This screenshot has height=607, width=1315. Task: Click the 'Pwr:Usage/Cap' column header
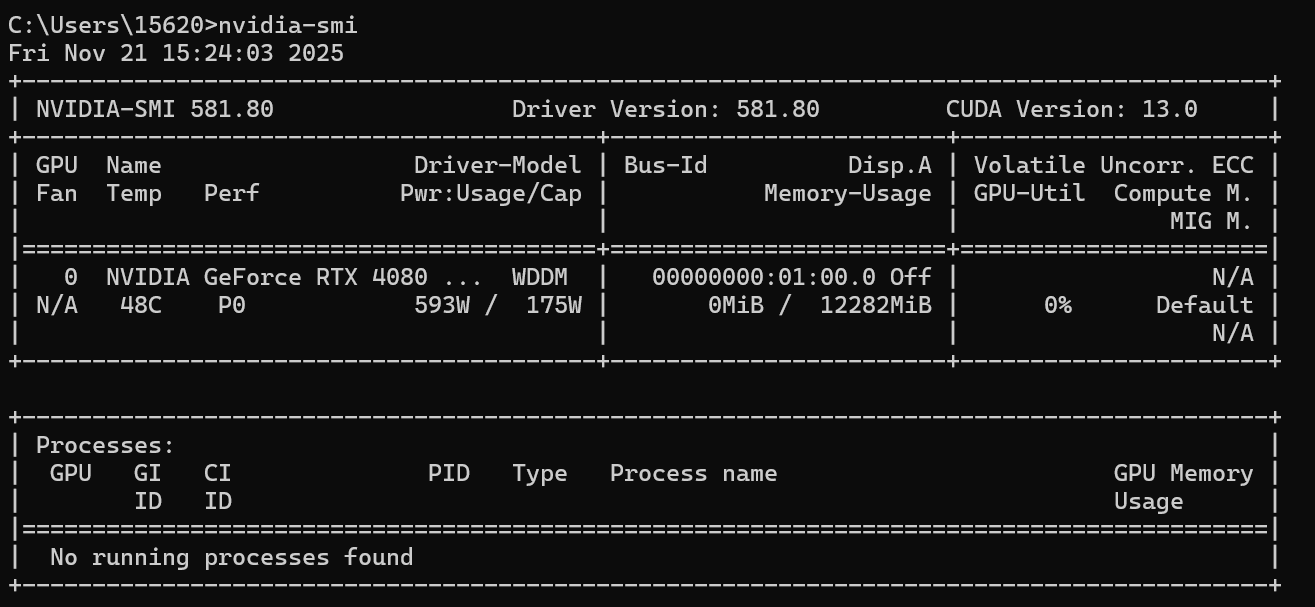491,193
